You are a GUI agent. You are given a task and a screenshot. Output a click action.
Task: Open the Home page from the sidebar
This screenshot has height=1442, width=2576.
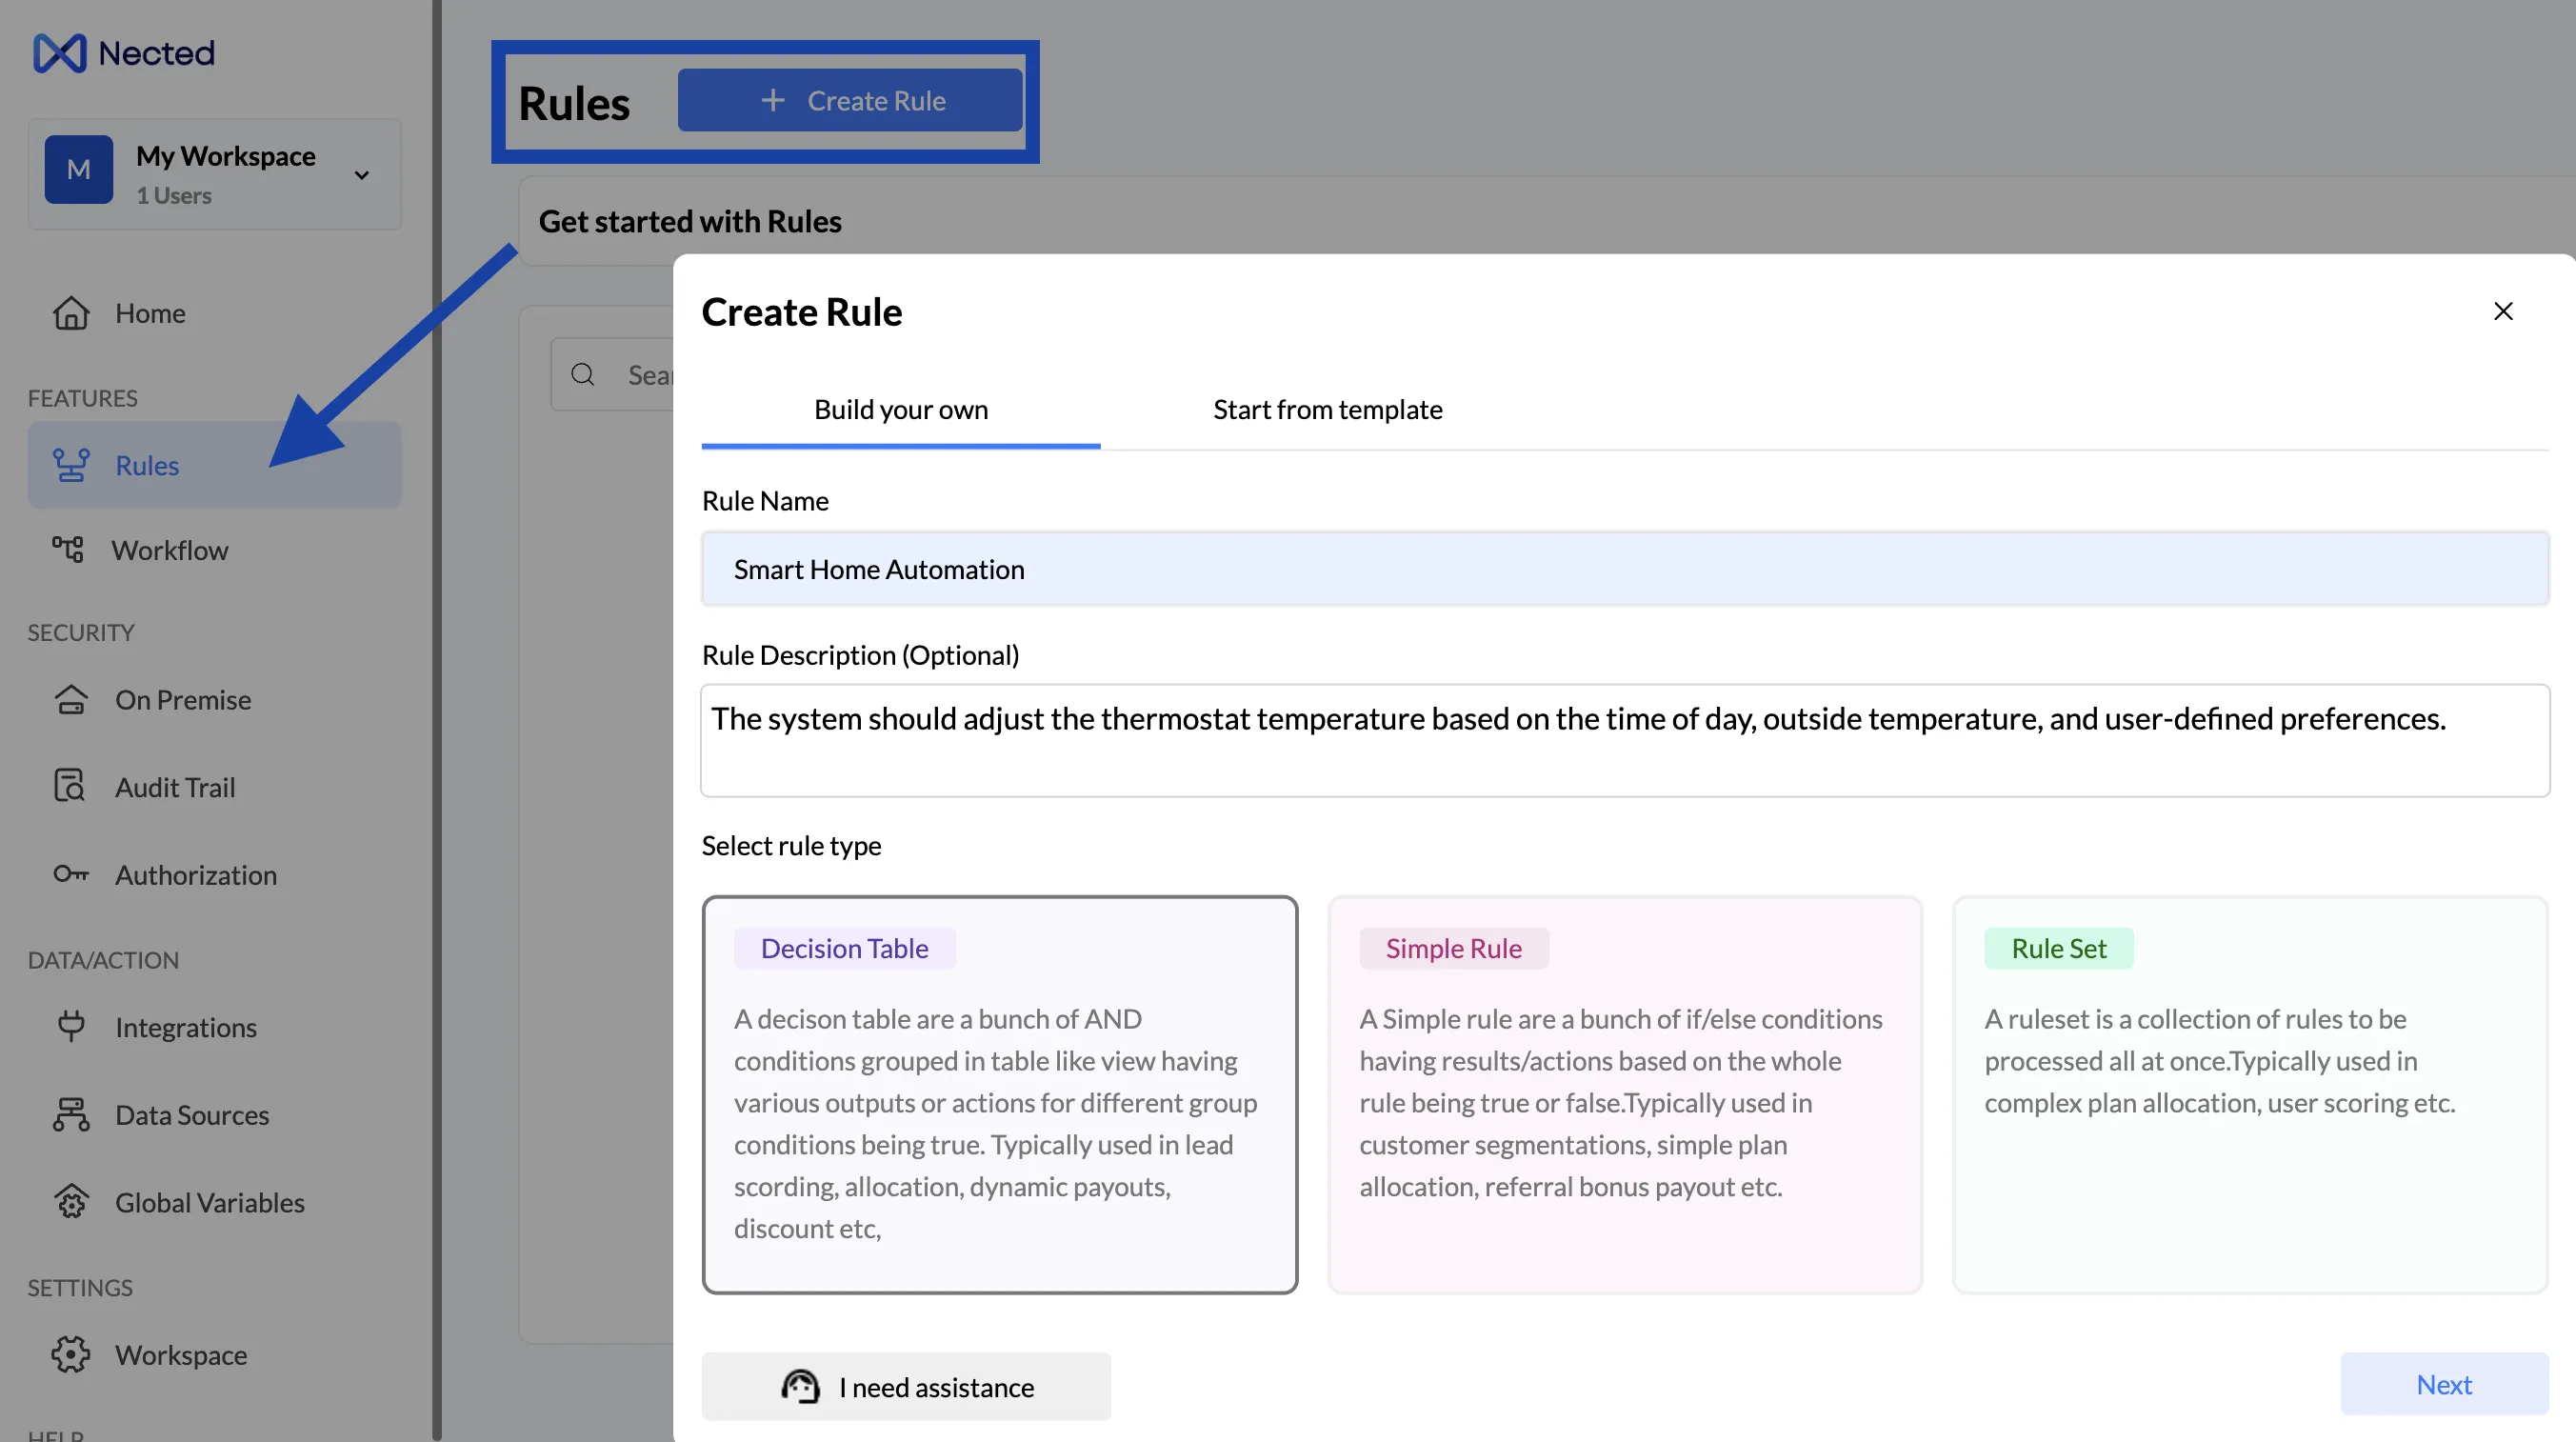coord(149,313)
